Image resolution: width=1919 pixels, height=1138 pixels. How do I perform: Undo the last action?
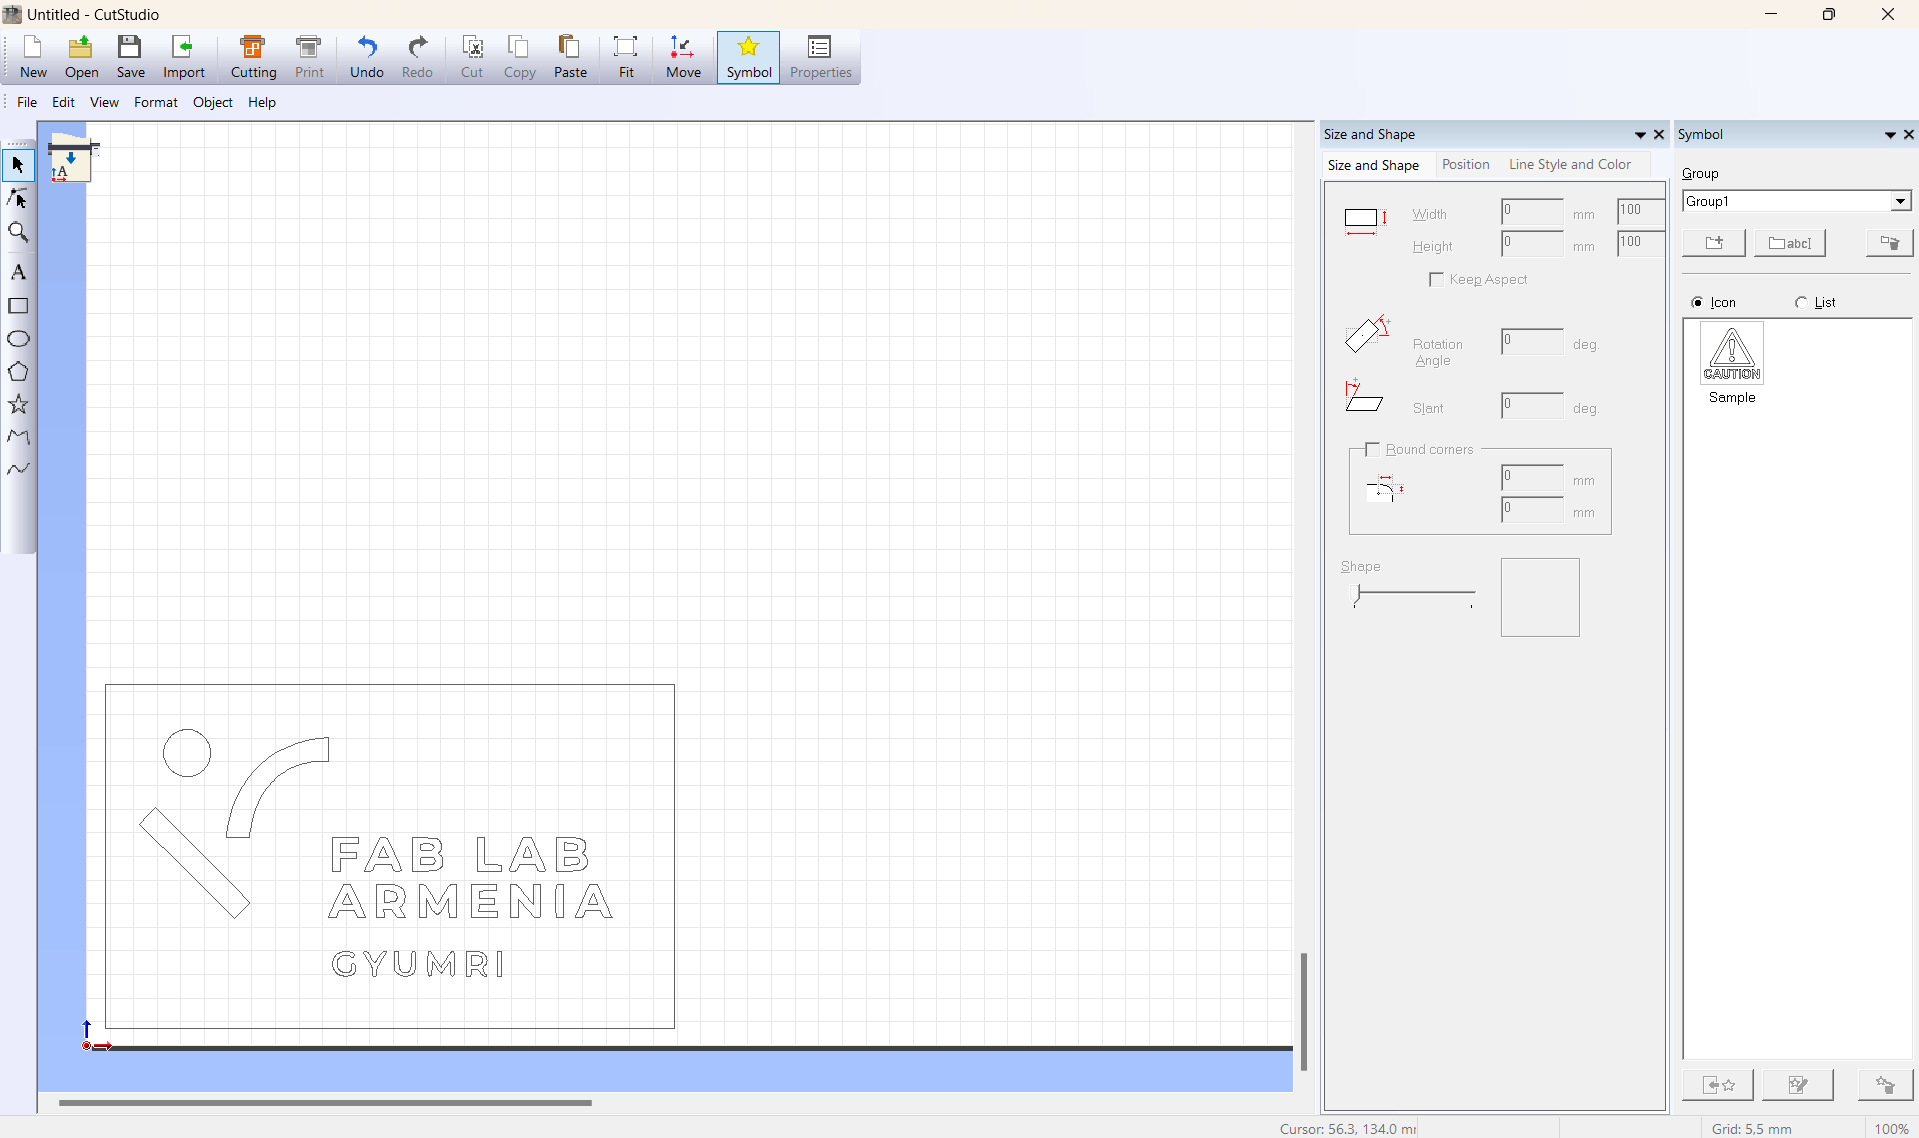point(367,57)
